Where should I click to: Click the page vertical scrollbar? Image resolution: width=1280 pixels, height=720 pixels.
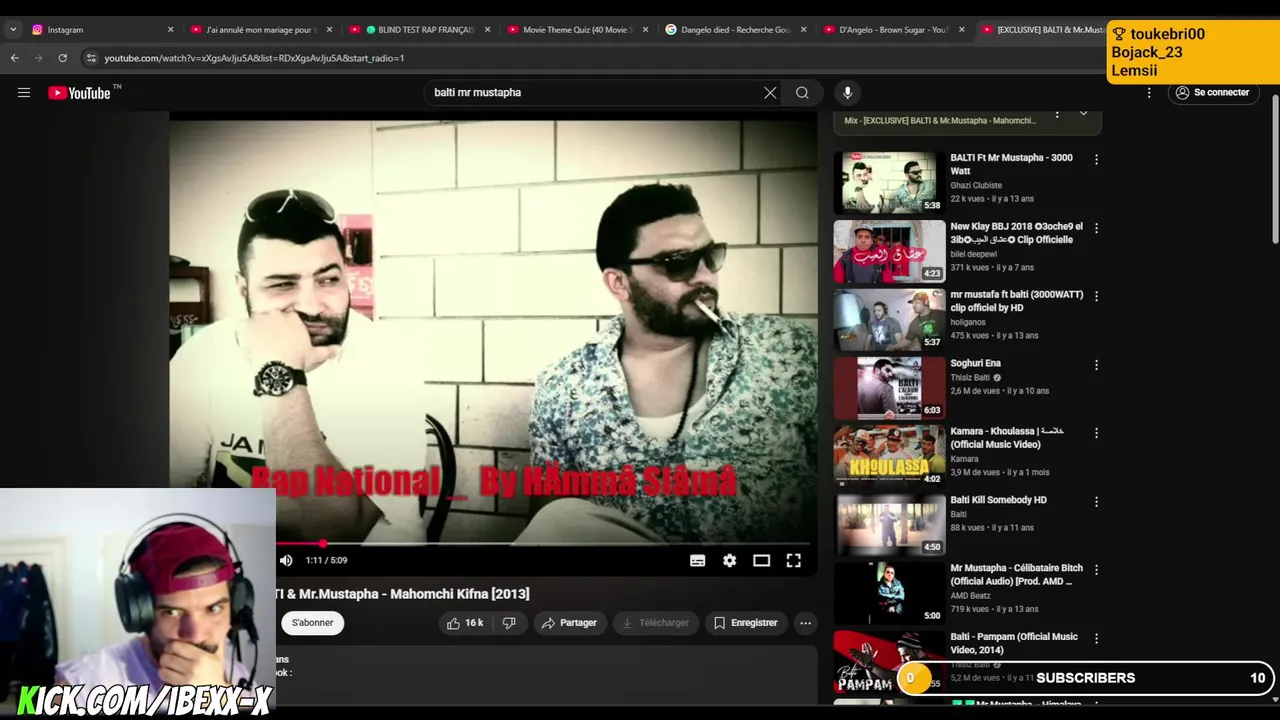1275,168
